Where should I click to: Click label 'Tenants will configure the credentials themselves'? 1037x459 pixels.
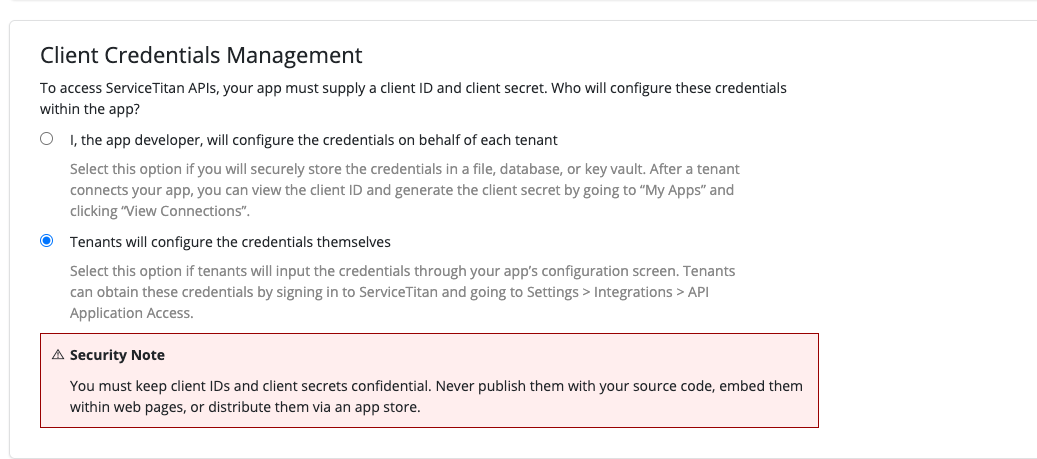click(x=230, y=242)
